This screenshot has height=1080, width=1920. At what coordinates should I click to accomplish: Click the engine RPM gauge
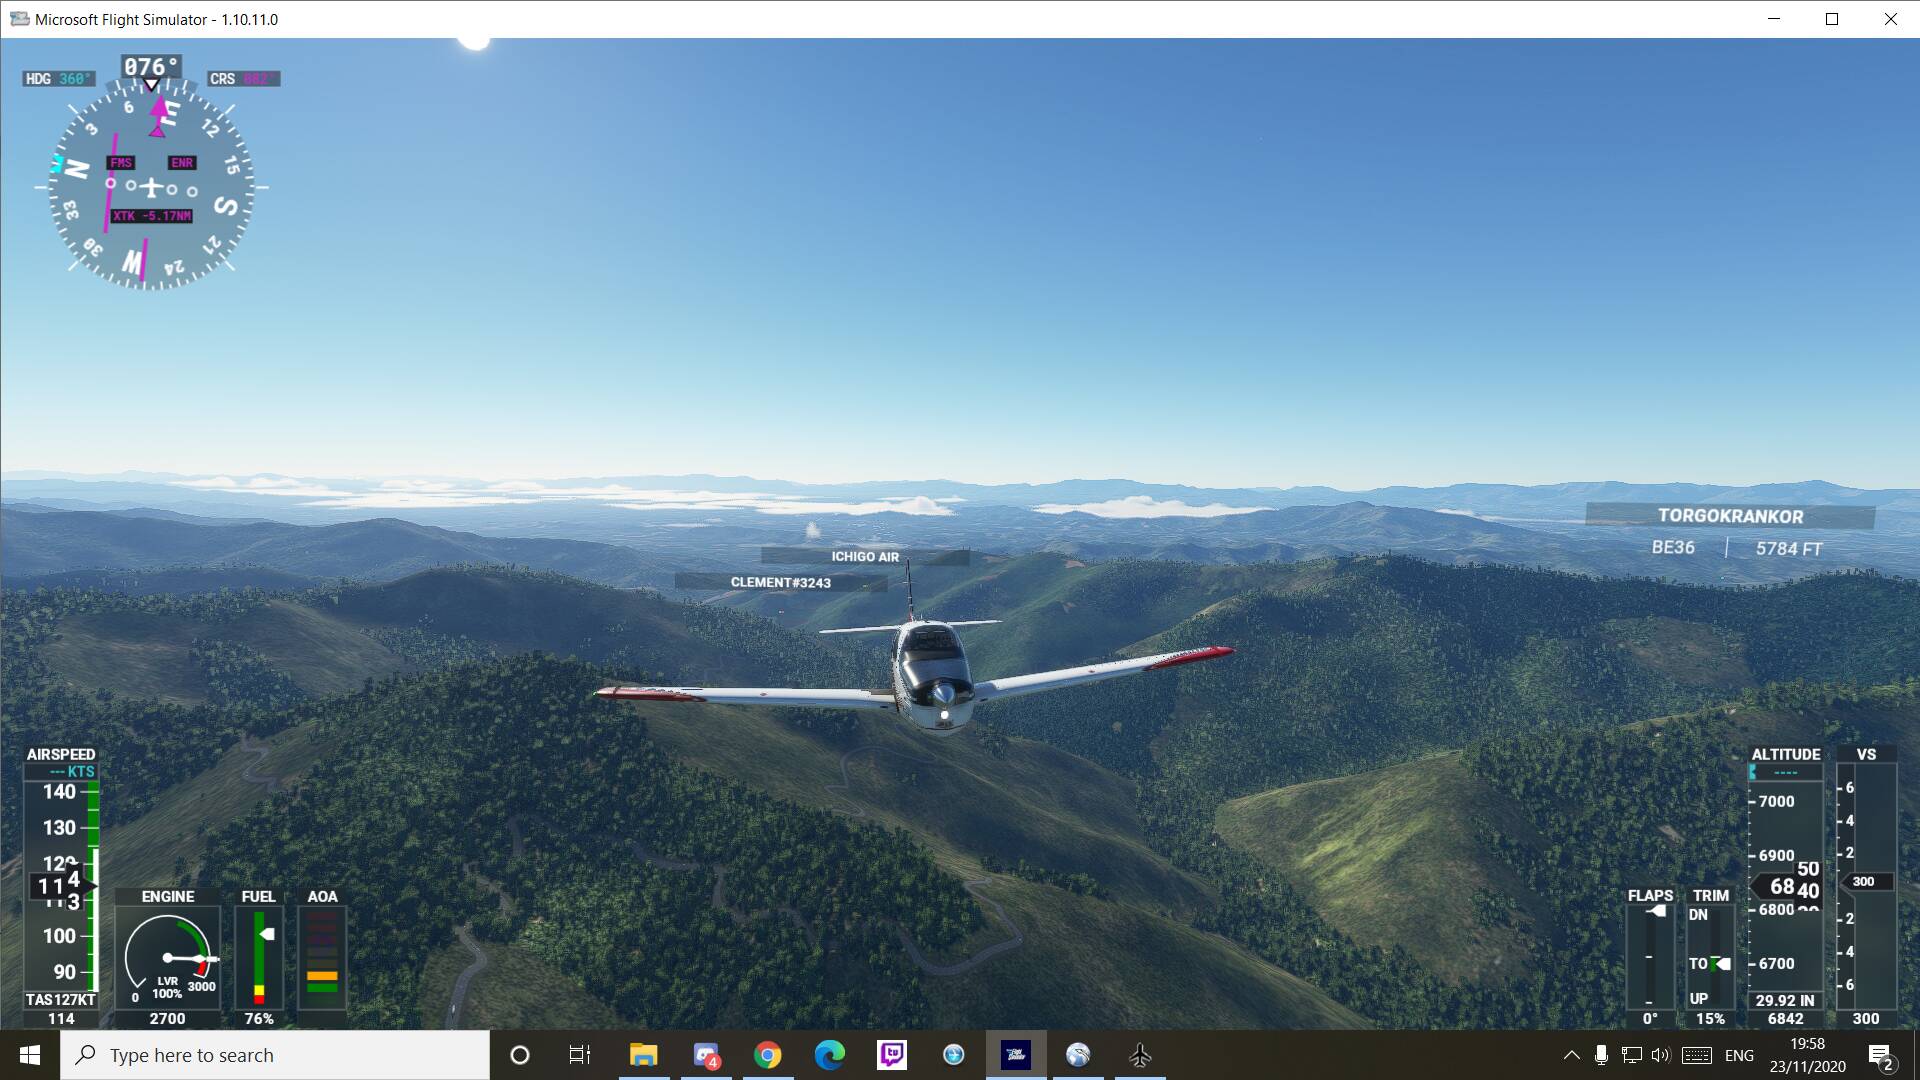click(x=168, y=957)
